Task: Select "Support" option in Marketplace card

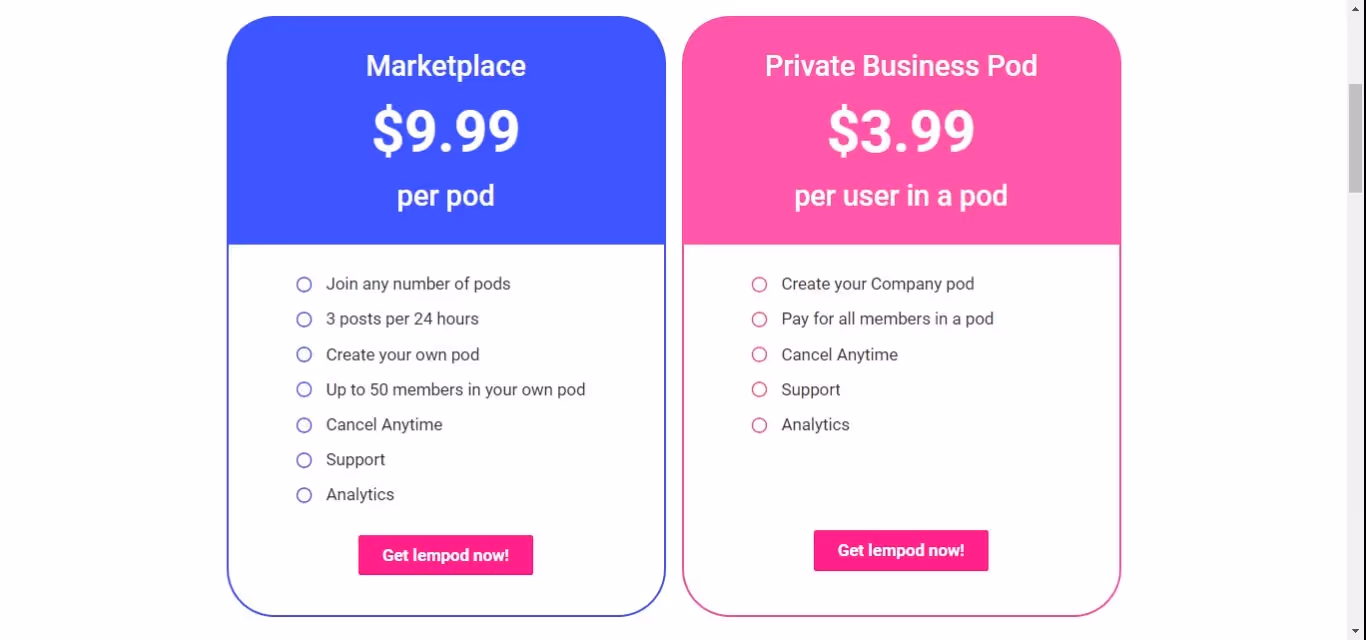Action: pos(304,459)
